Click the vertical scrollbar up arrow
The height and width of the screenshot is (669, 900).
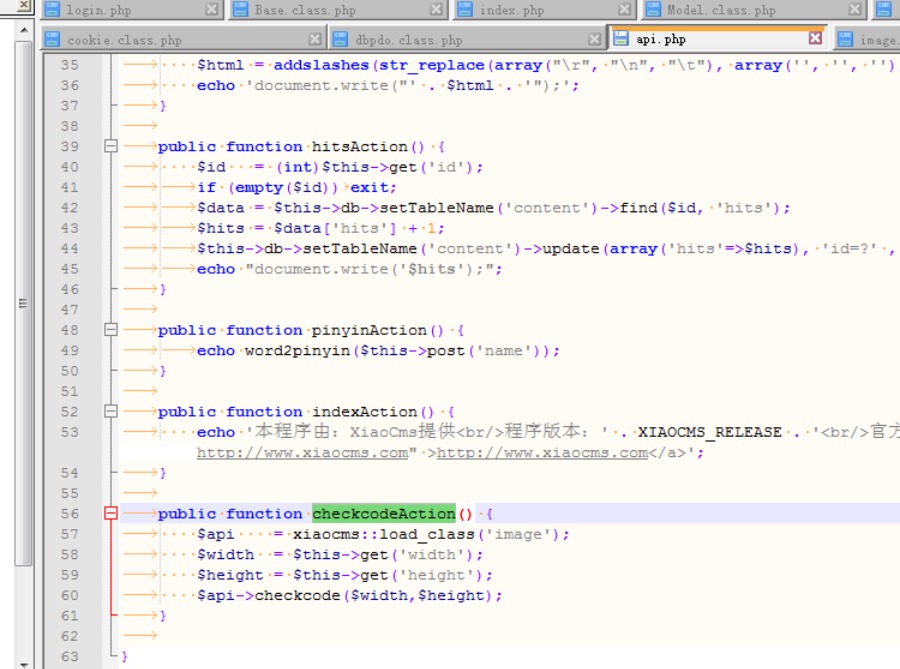click(x=24, y=29)
